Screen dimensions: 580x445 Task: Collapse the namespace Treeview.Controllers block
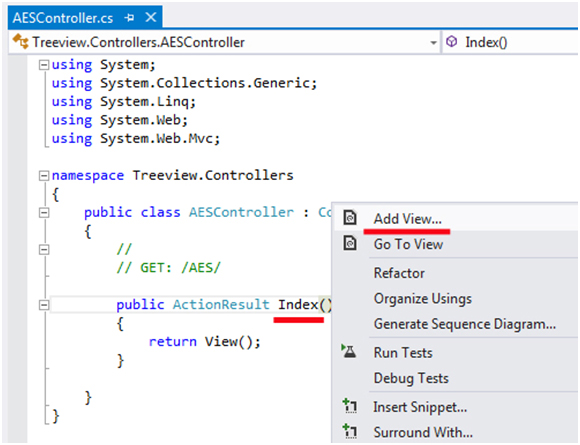(x=44, y=176)
